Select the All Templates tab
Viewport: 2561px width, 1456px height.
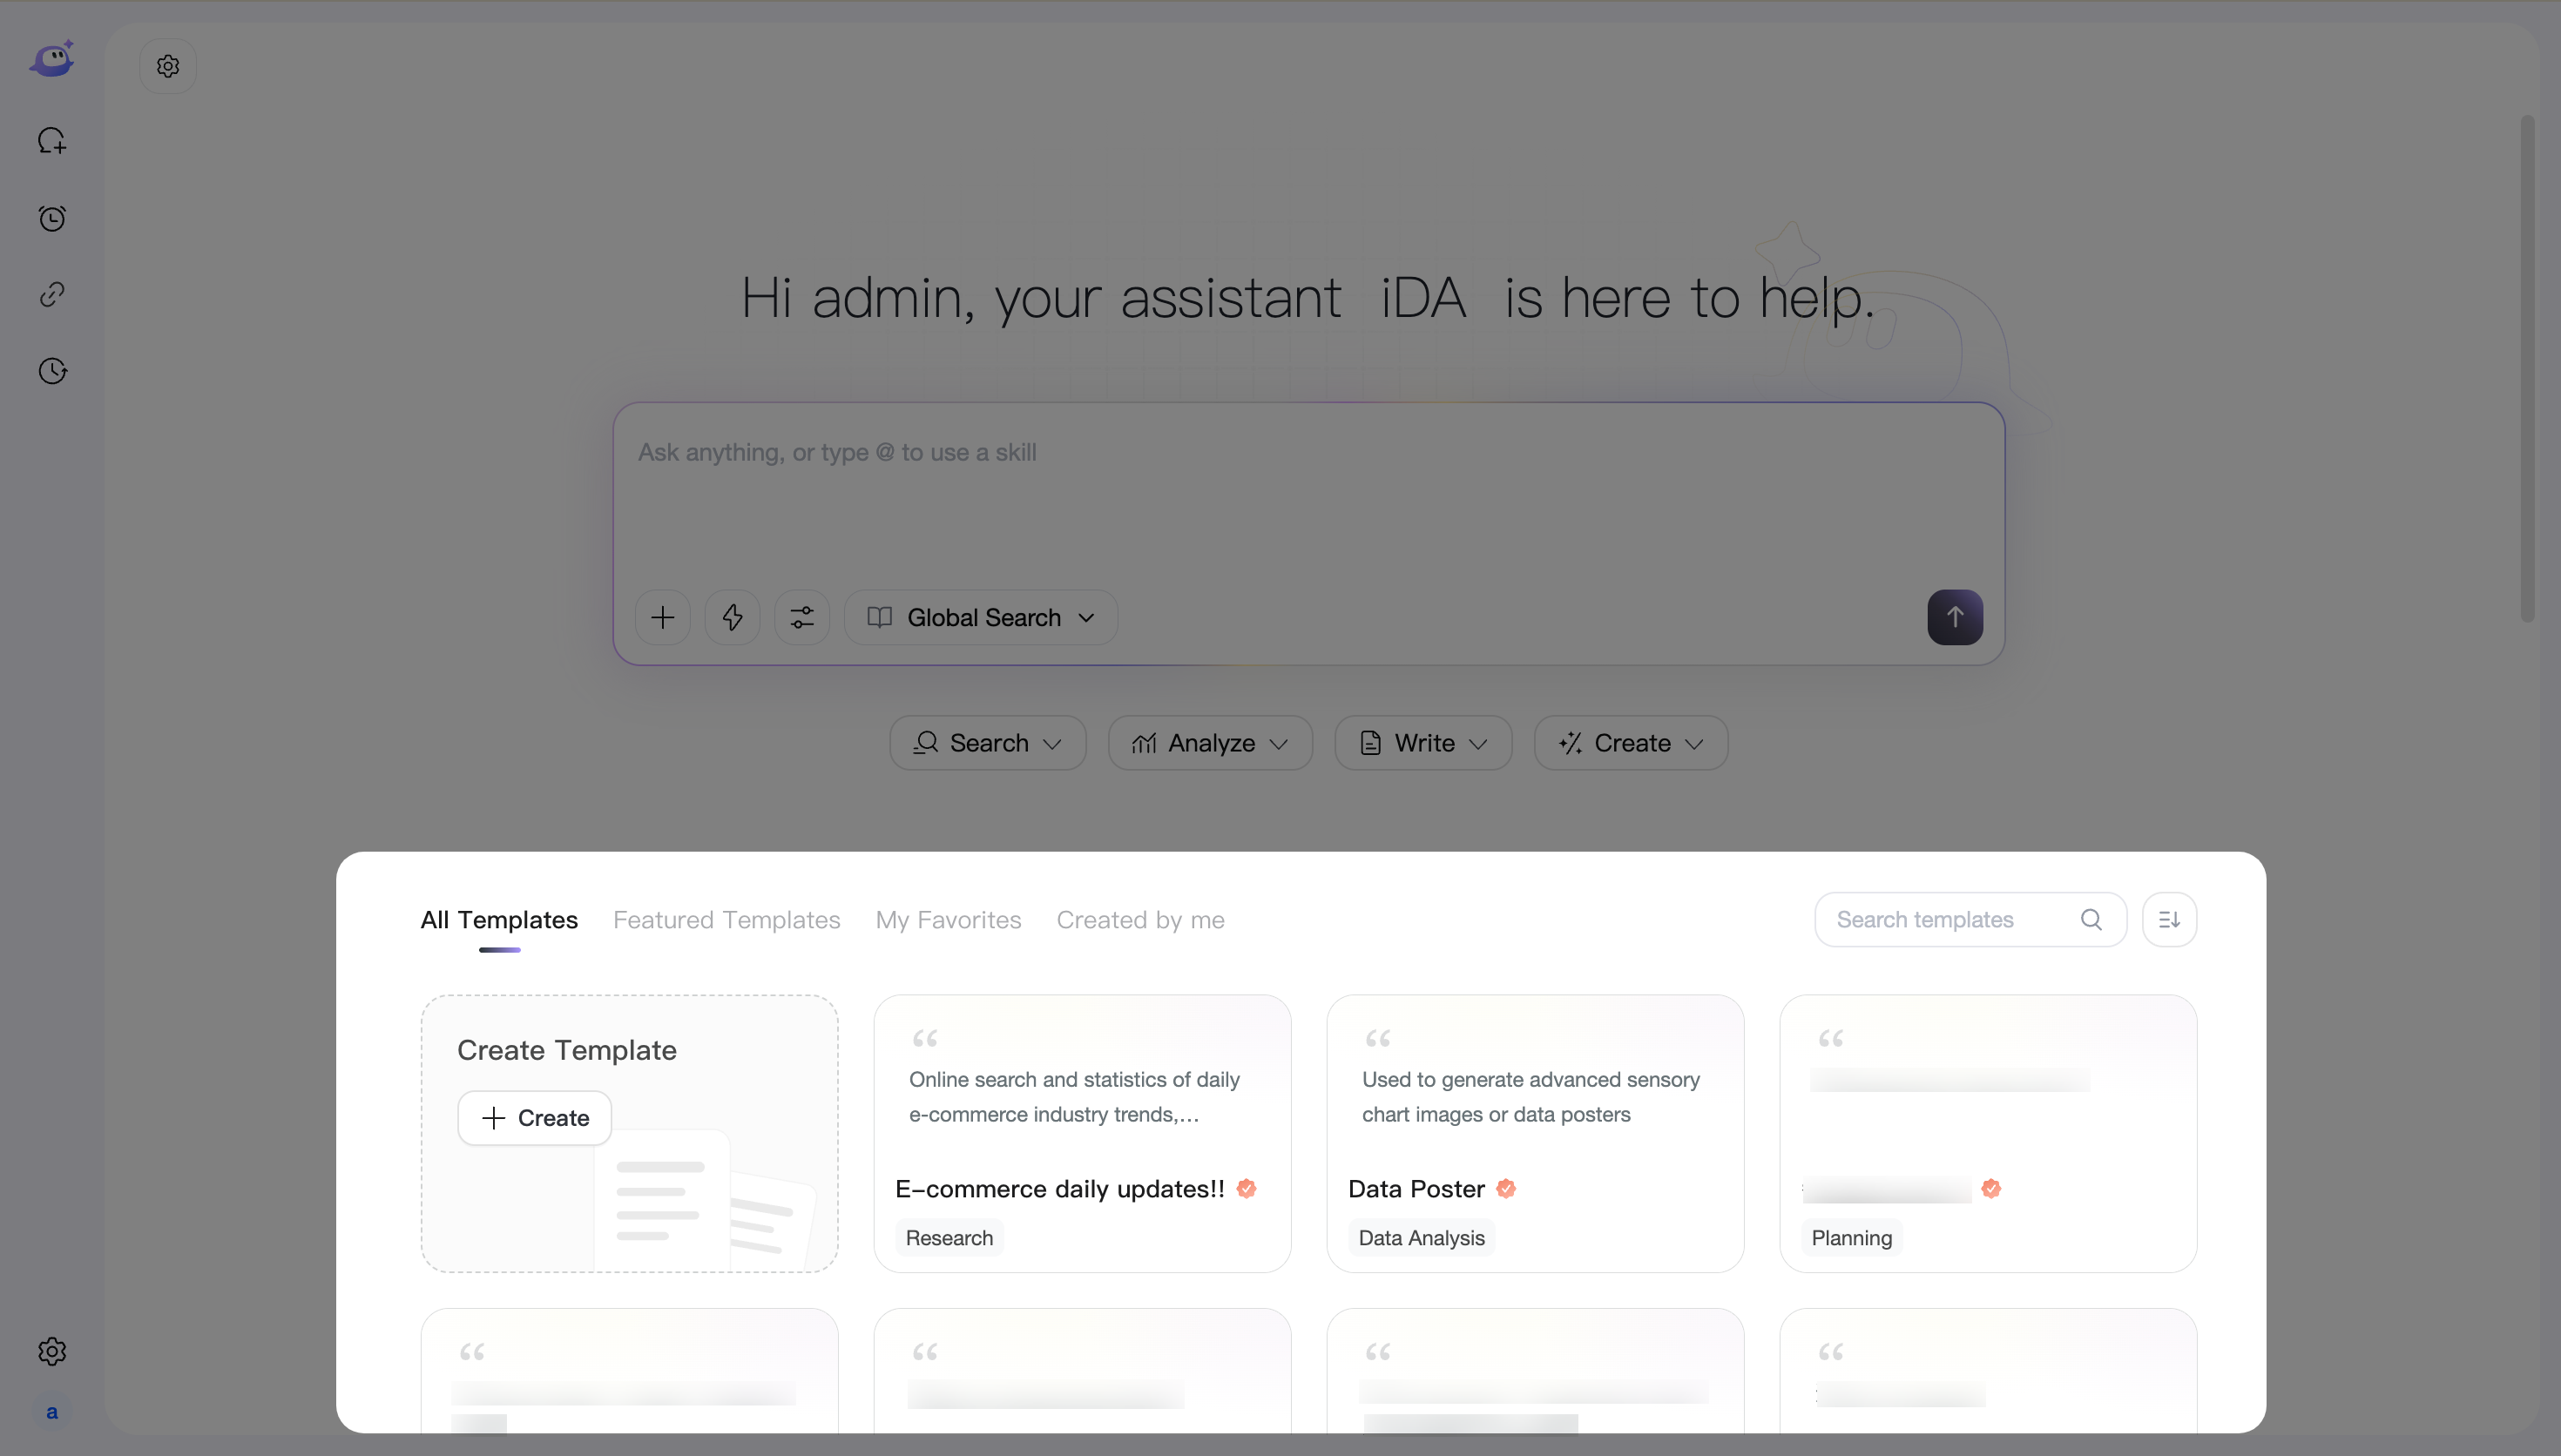[x=499, y=920]
